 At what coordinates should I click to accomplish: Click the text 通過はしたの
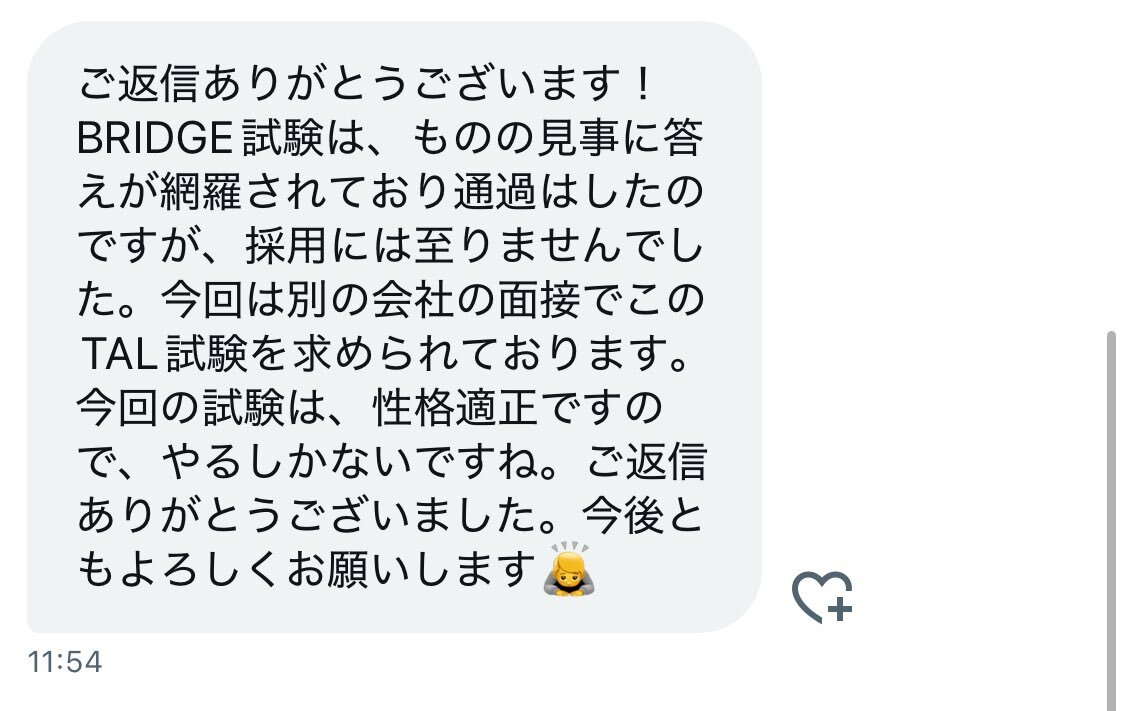pos(578,192)
